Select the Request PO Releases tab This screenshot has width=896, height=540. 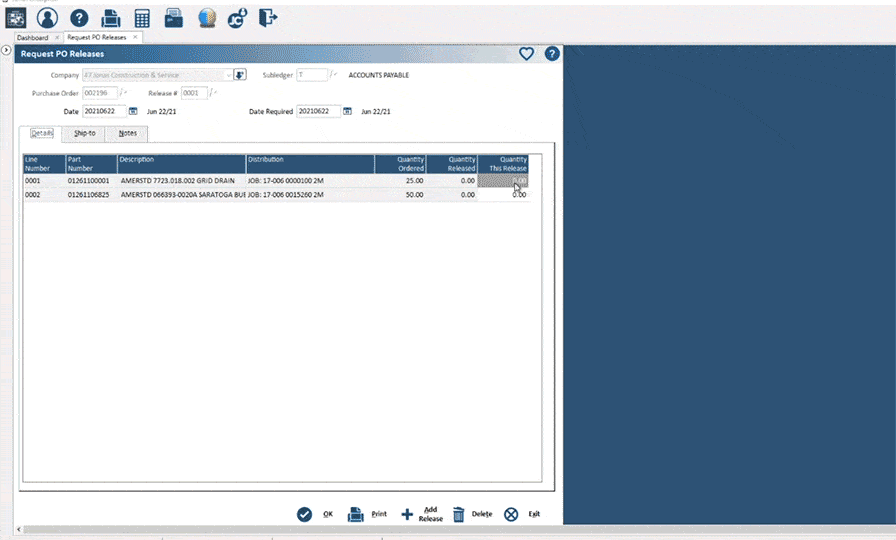point(97,37)
